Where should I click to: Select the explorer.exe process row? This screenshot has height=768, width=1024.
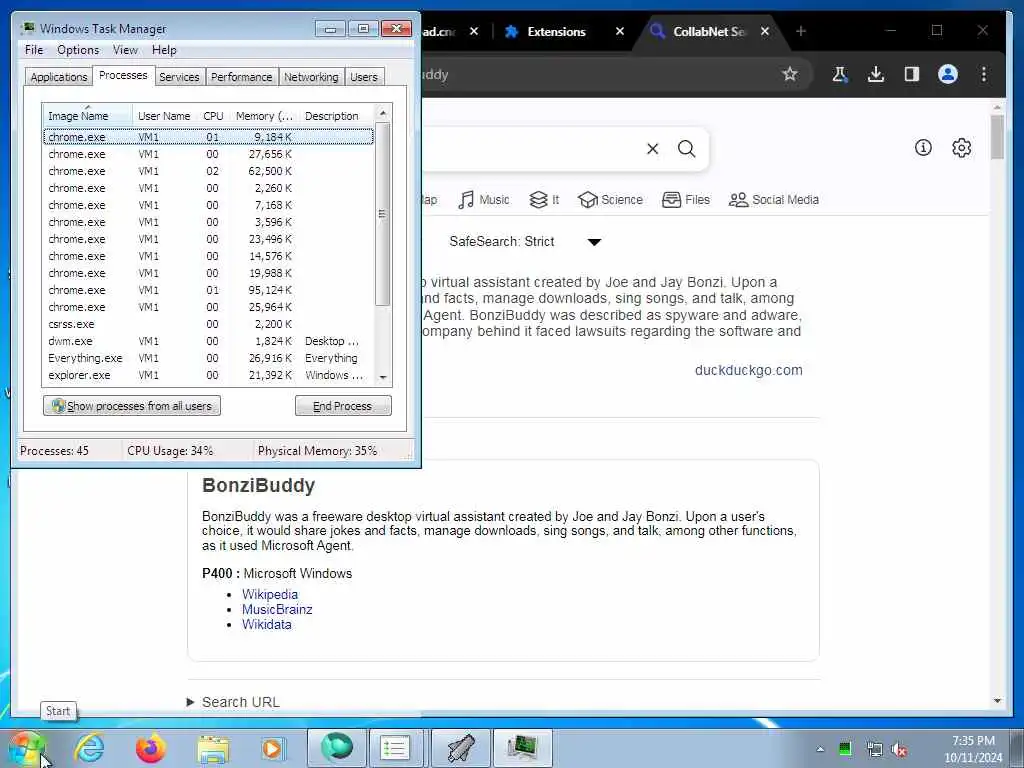pyautogui.click(x=208, y=375)
